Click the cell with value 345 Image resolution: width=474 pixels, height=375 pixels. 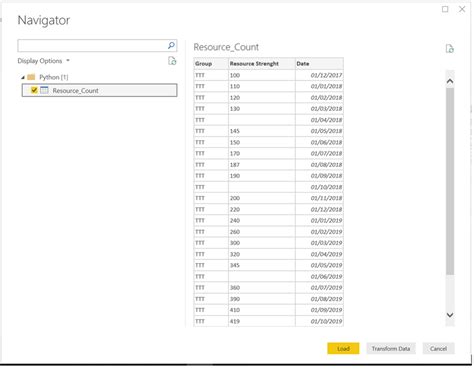pyautogui.click(x=262, y=265)
